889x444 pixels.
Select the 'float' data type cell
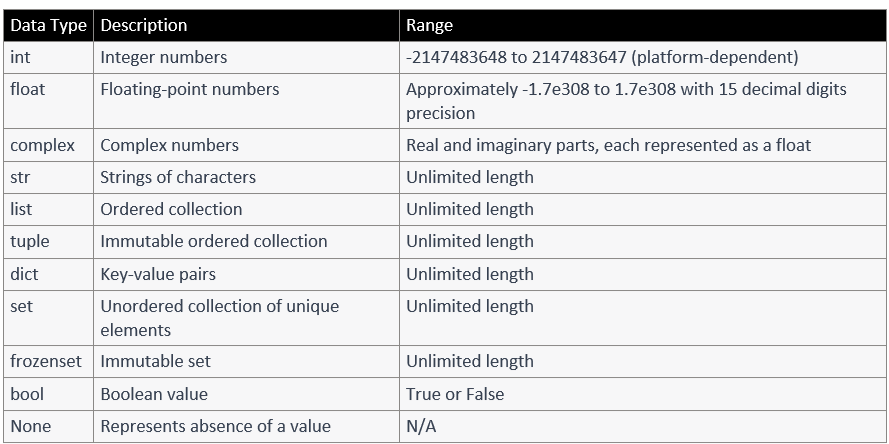click(48, 101)
